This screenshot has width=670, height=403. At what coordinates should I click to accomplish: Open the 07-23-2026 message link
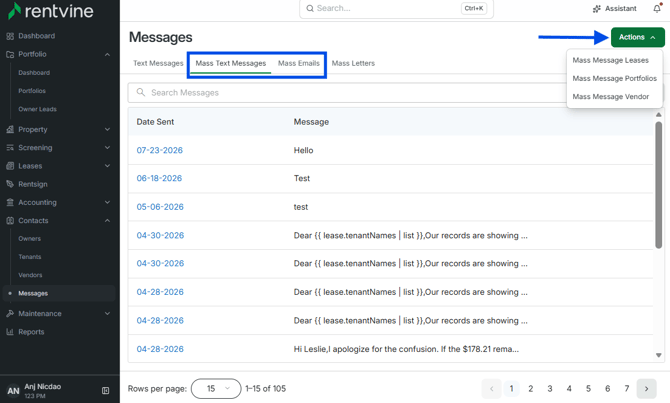coord(159,150)
